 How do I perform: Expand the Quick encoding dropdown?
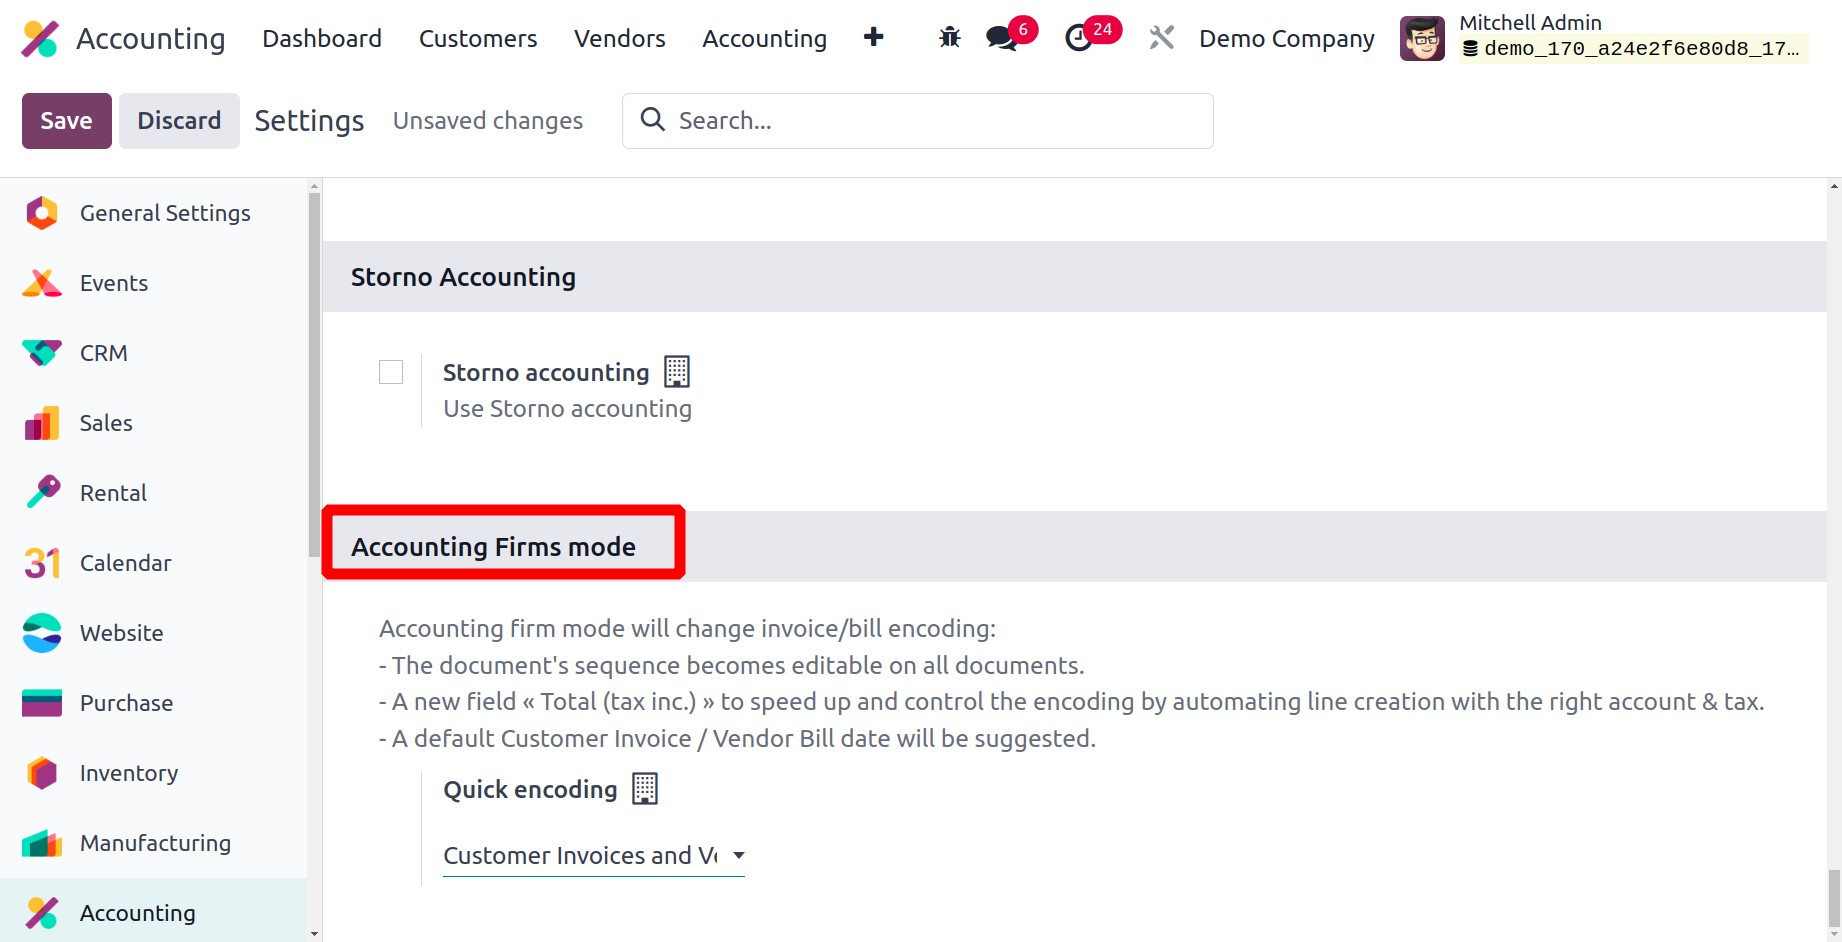[x=594, y=856]
